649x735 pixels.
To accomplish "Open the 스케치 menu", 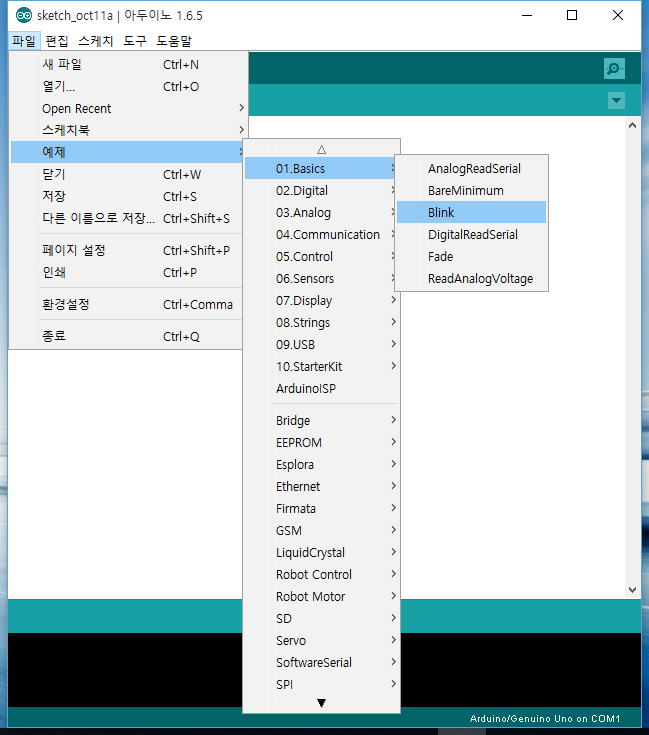I will (x=96, y=41).
